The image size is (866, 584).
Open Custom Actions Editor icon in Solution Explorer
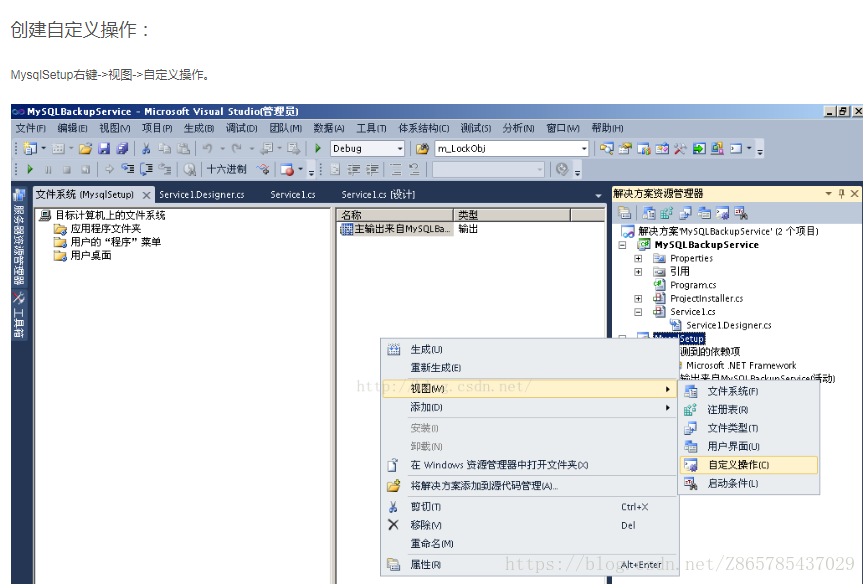coord(722,213)
